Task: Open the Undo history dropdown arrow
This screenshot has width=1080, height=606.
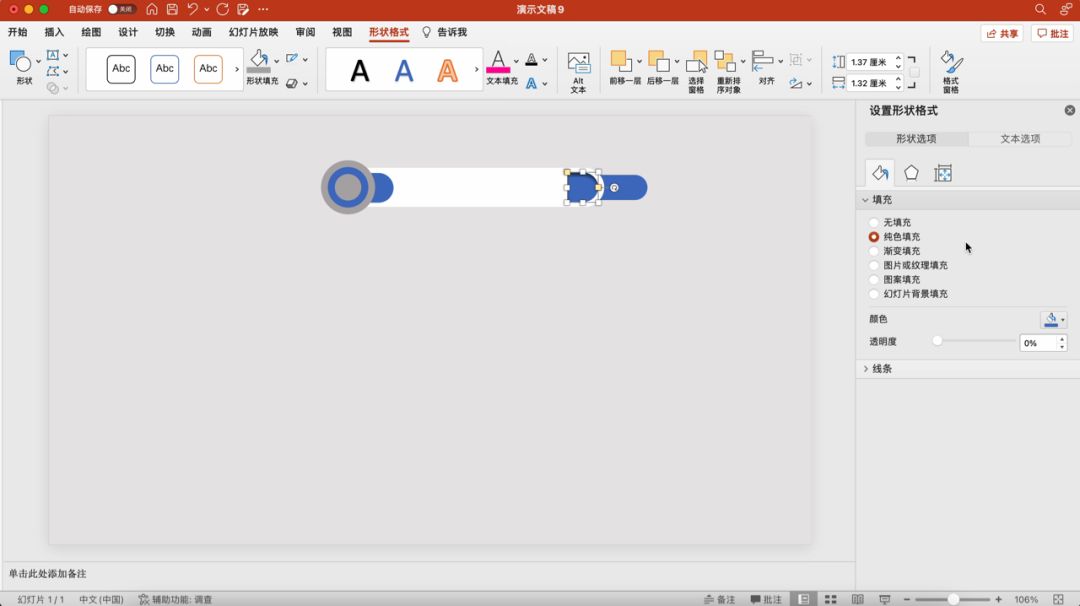Action: 207,9
